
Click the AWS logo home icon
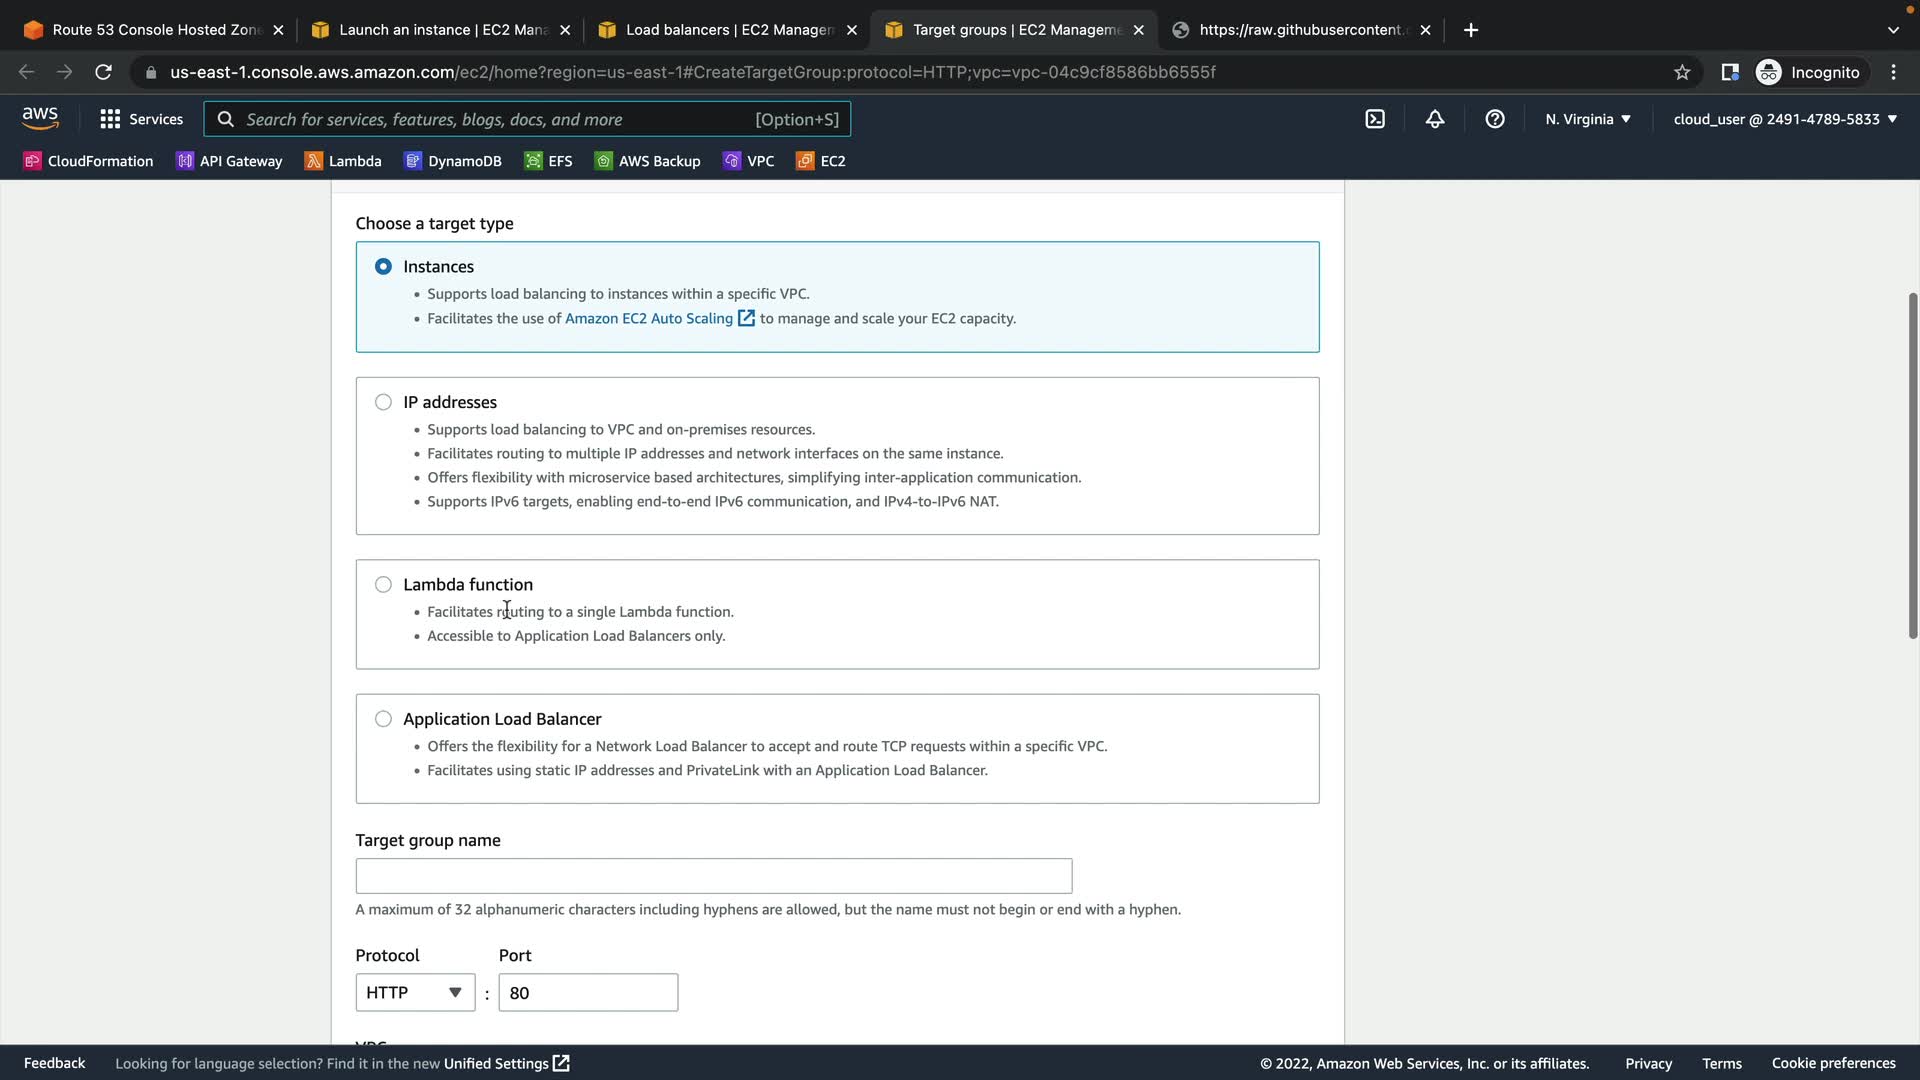(x=40, y=118)
